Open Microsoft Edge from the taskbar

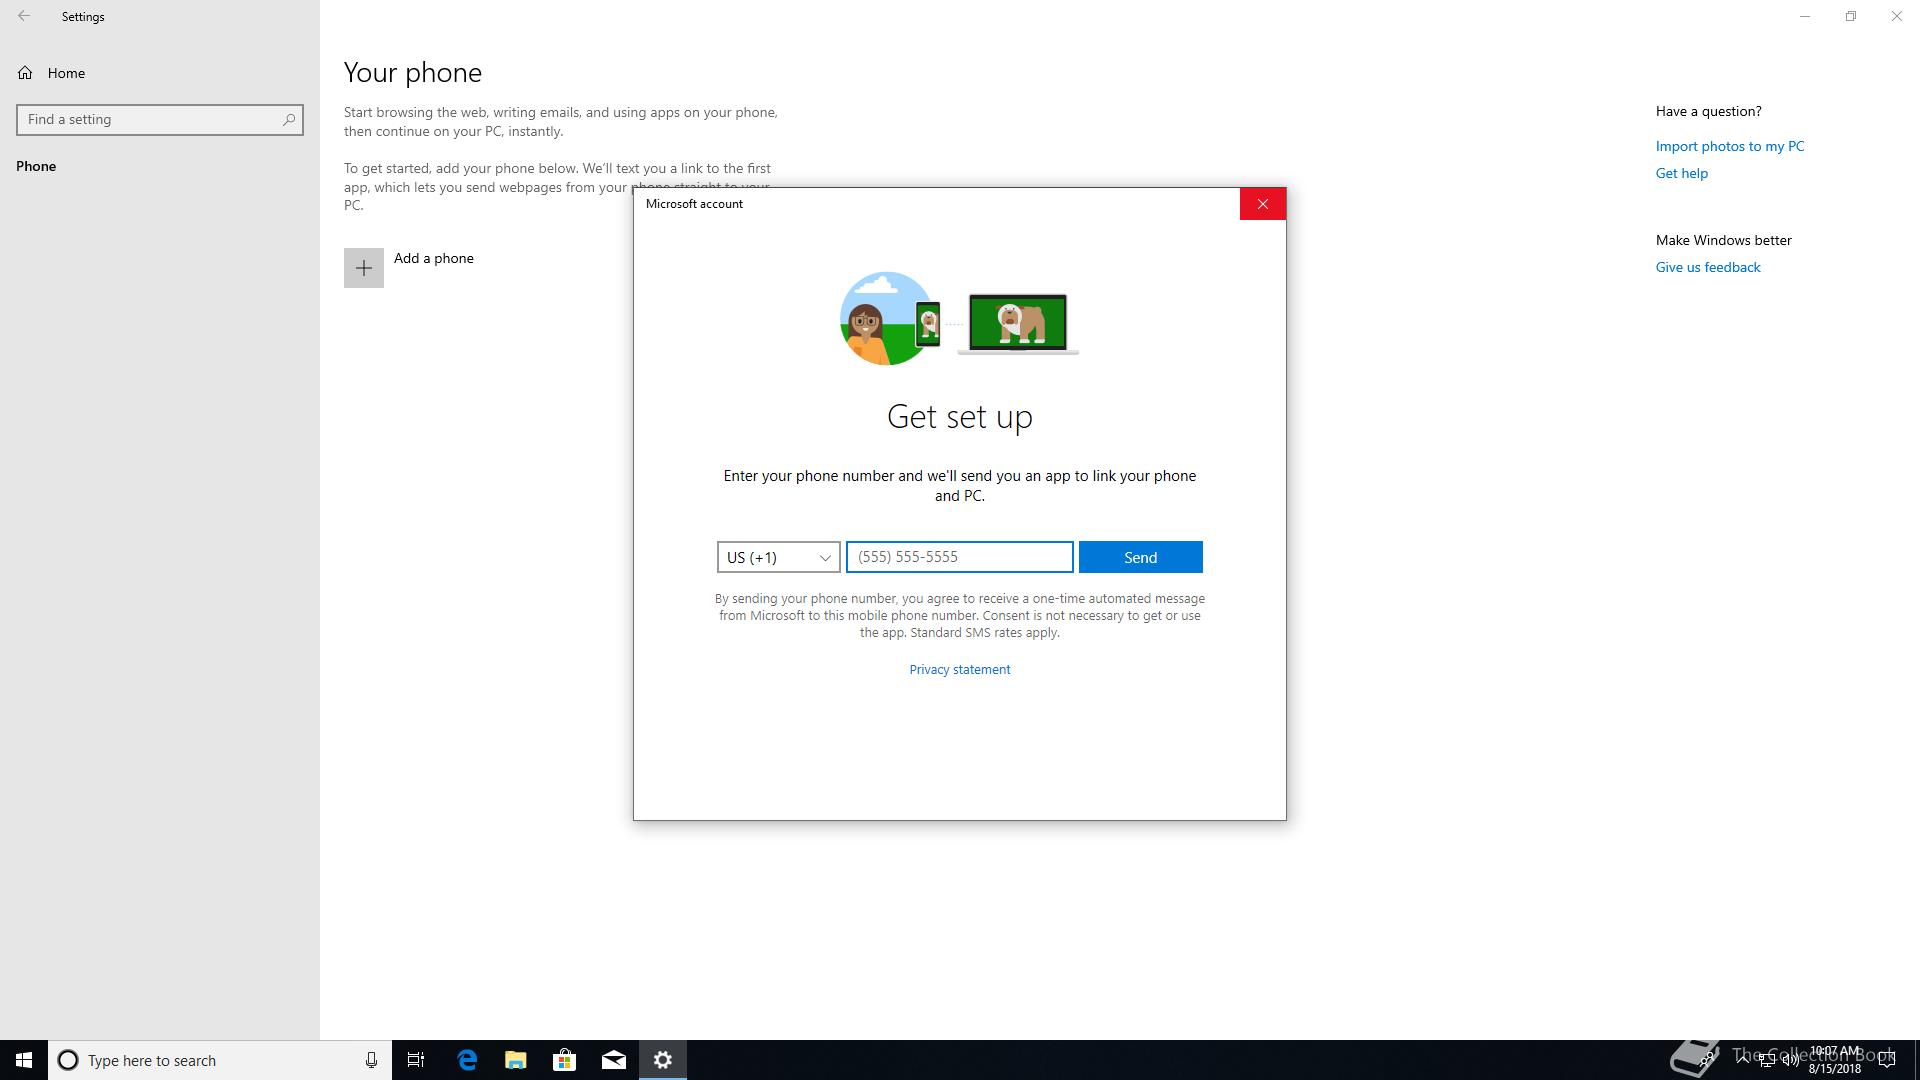[467, 1060]
